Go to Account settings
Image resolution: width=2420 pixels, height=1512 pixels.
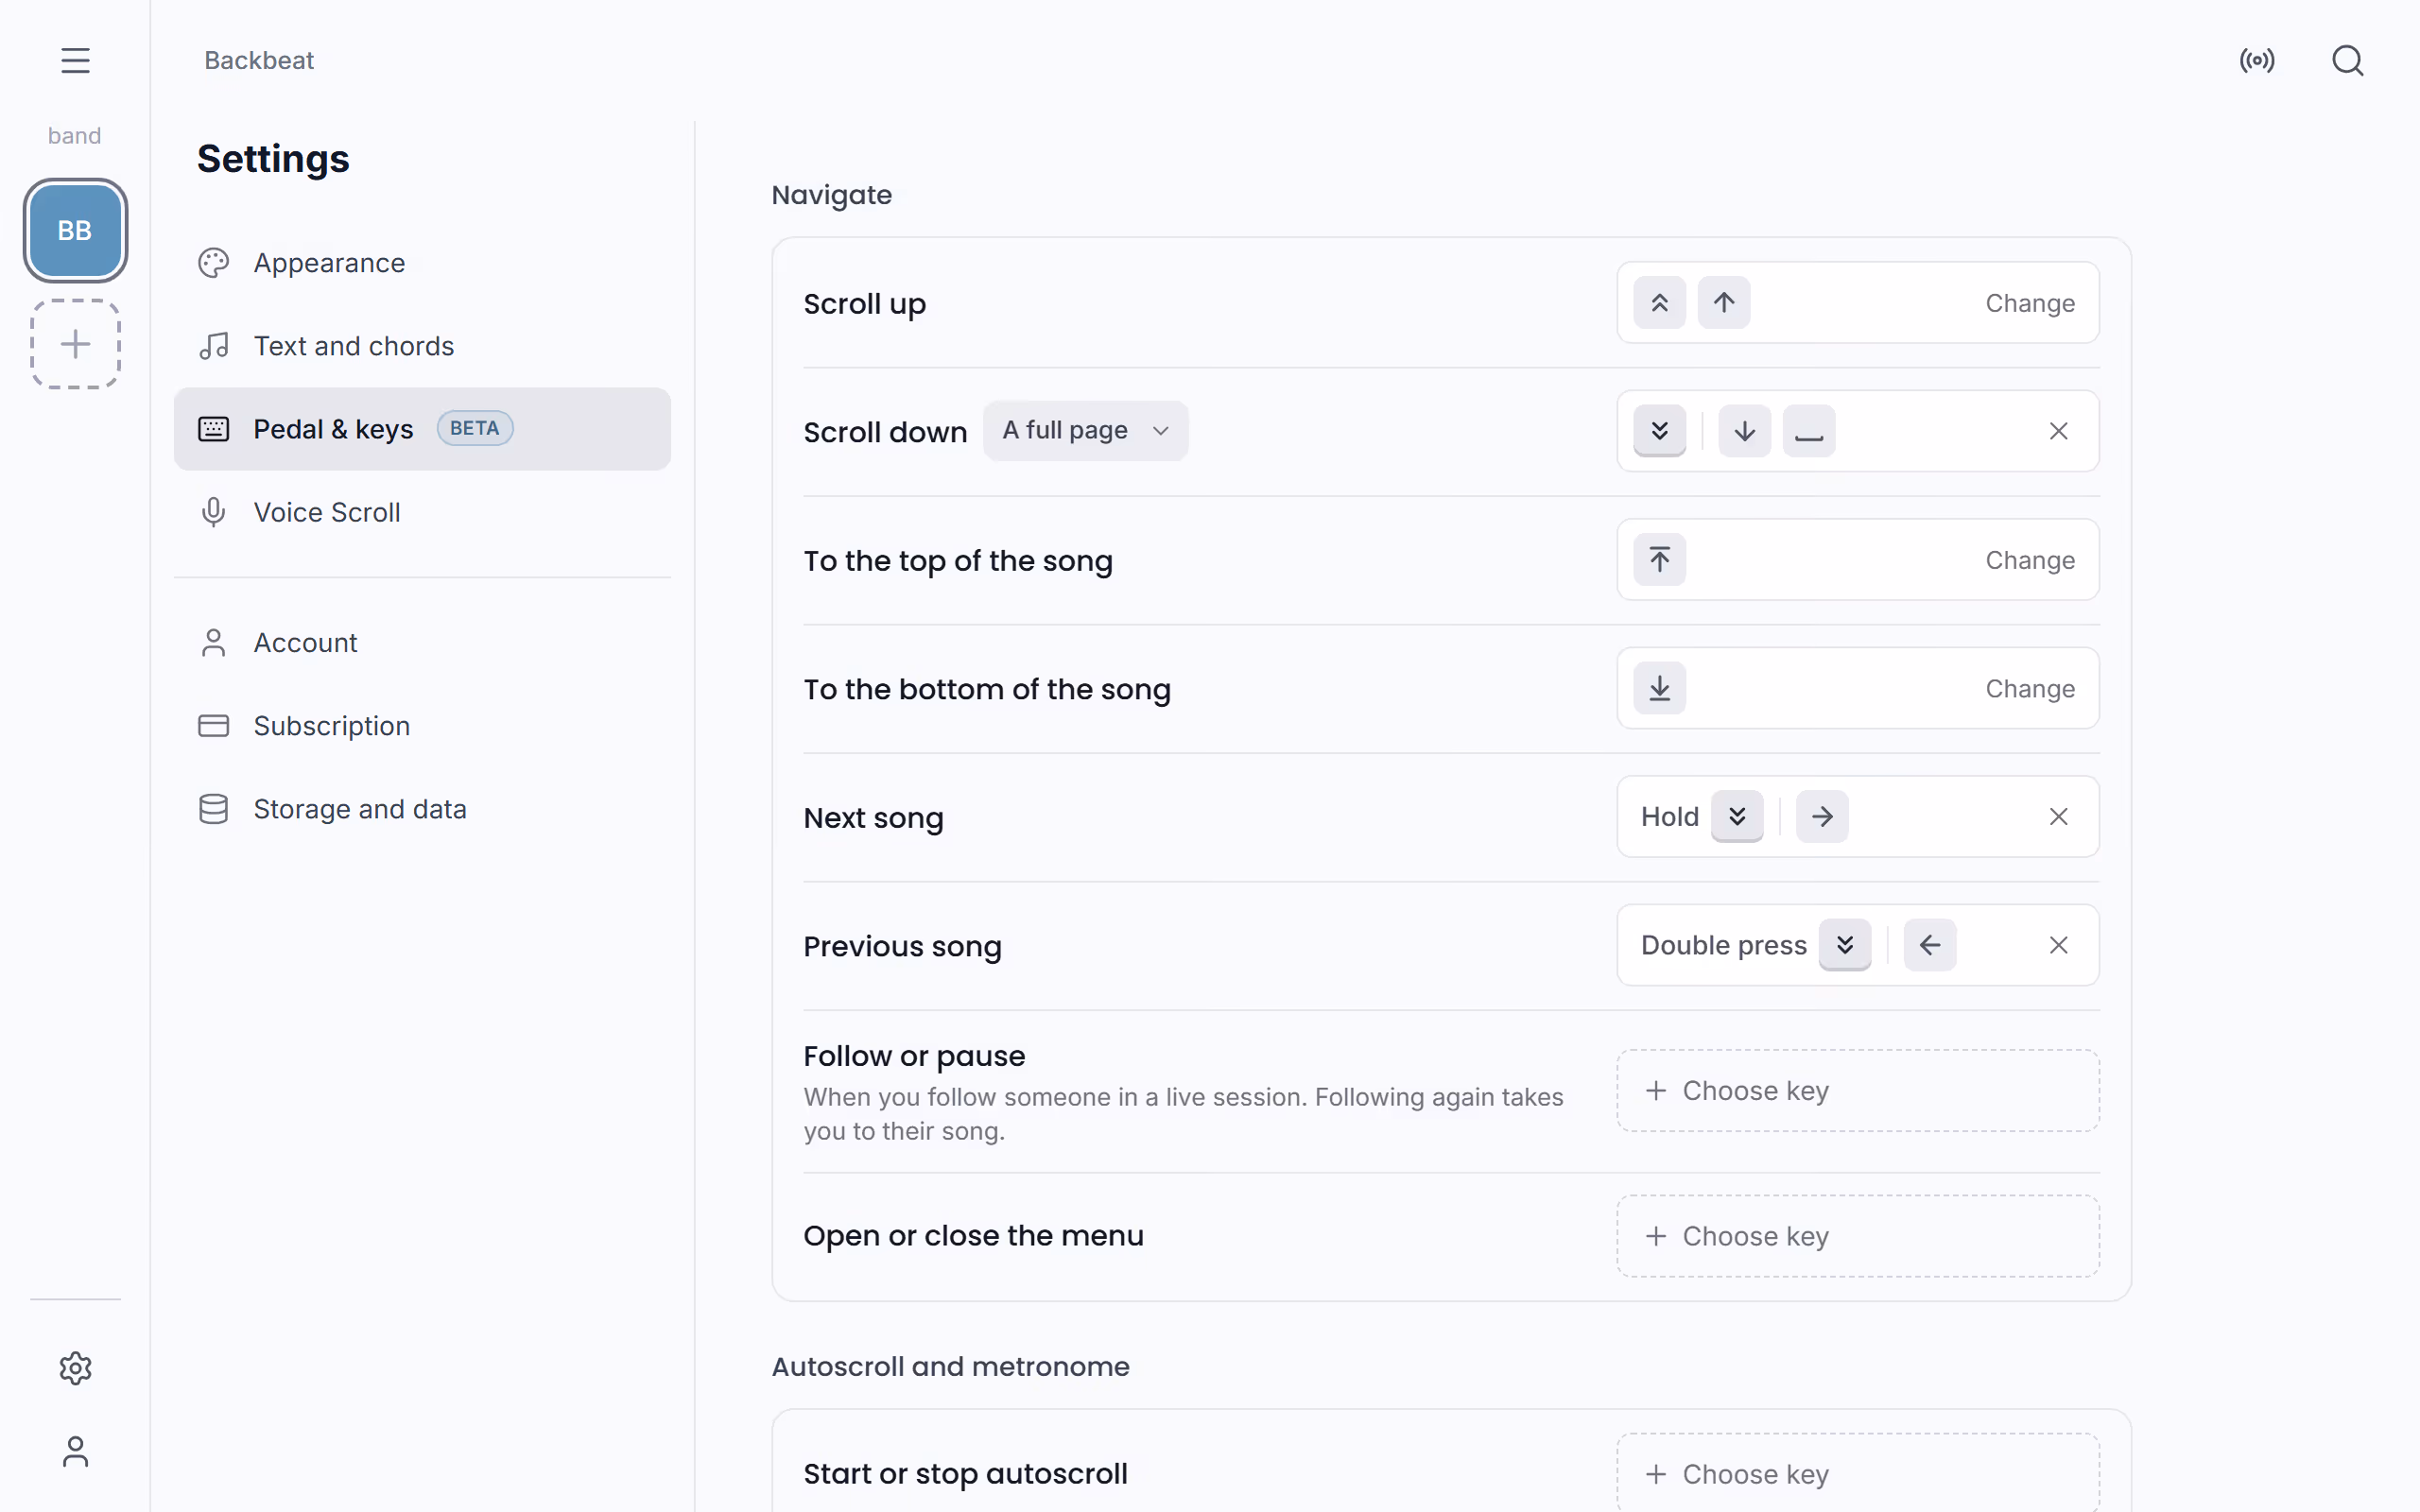(422, 642)
